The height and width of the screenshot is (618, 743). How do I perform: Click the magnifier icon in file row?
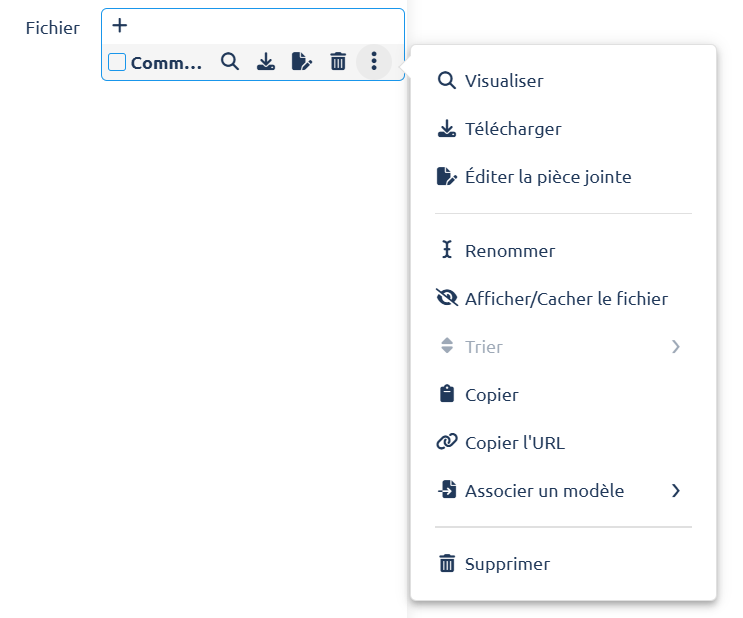click(230, 62)
